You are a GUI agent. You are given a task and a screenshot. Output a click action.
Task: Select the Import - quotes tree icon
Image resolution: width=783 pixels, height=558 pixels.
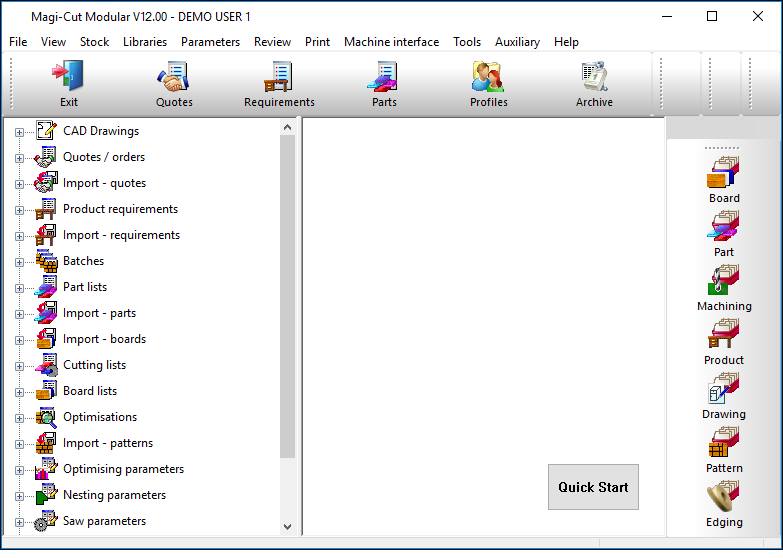46,183
